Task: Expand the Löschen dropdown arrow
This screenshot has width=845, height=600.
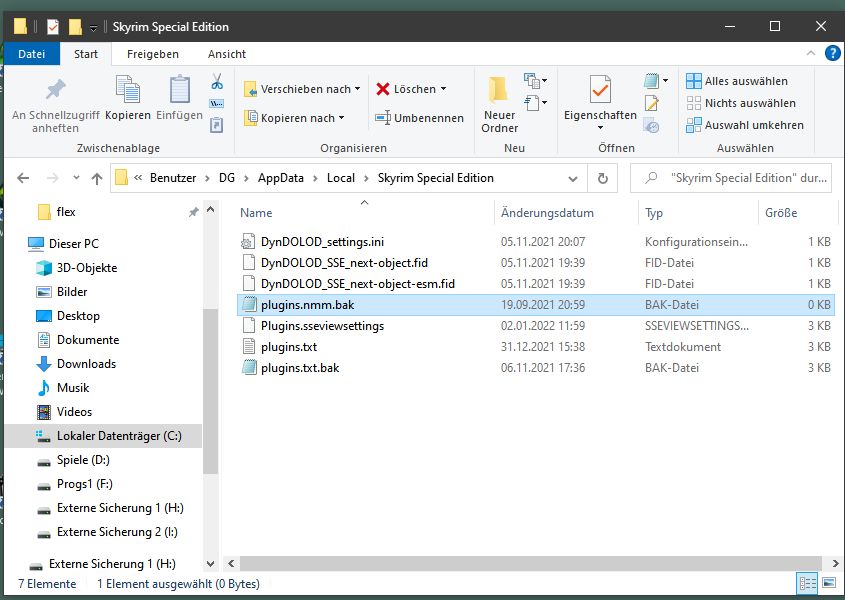Action: coord(443,89)
